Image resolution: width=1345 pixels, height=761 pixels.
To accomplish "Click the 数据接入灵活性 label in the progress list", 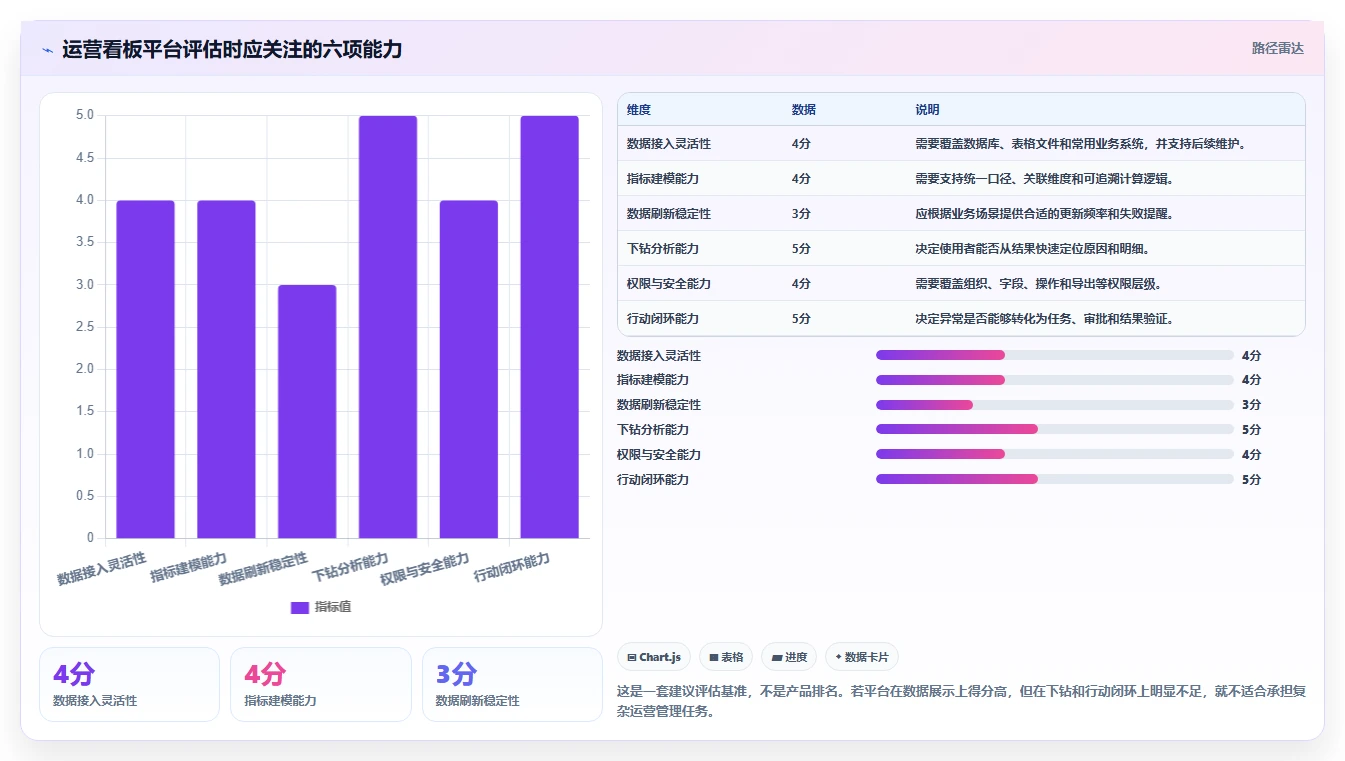I will point(659,355).
